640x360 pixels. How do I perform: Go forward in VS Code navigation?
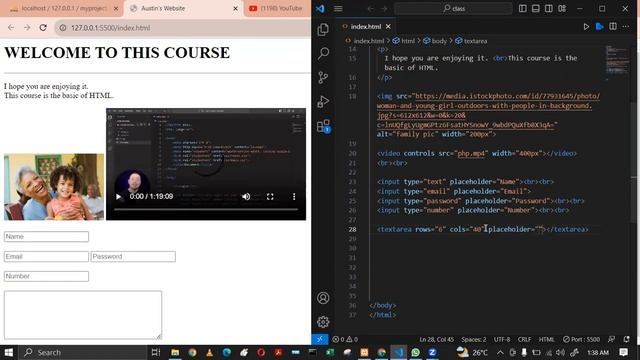[384, 8]
